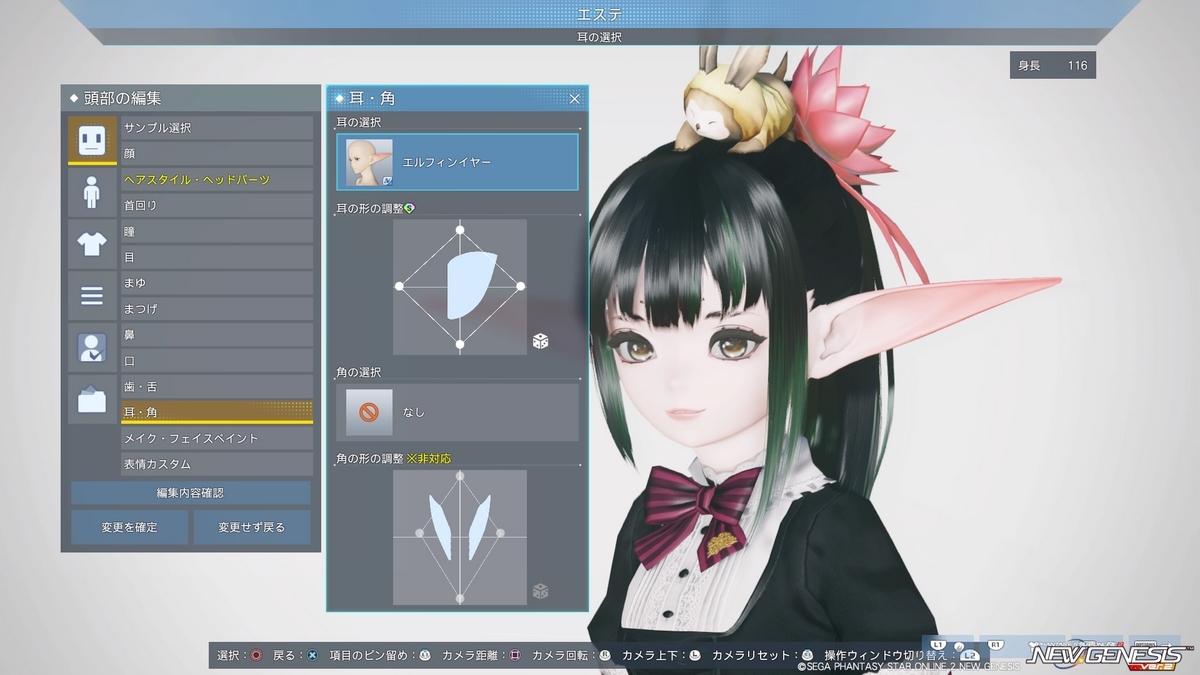Click the 身長 116 height indicator
Screen dimensions: 1200x675
[x=1053, y=65]
